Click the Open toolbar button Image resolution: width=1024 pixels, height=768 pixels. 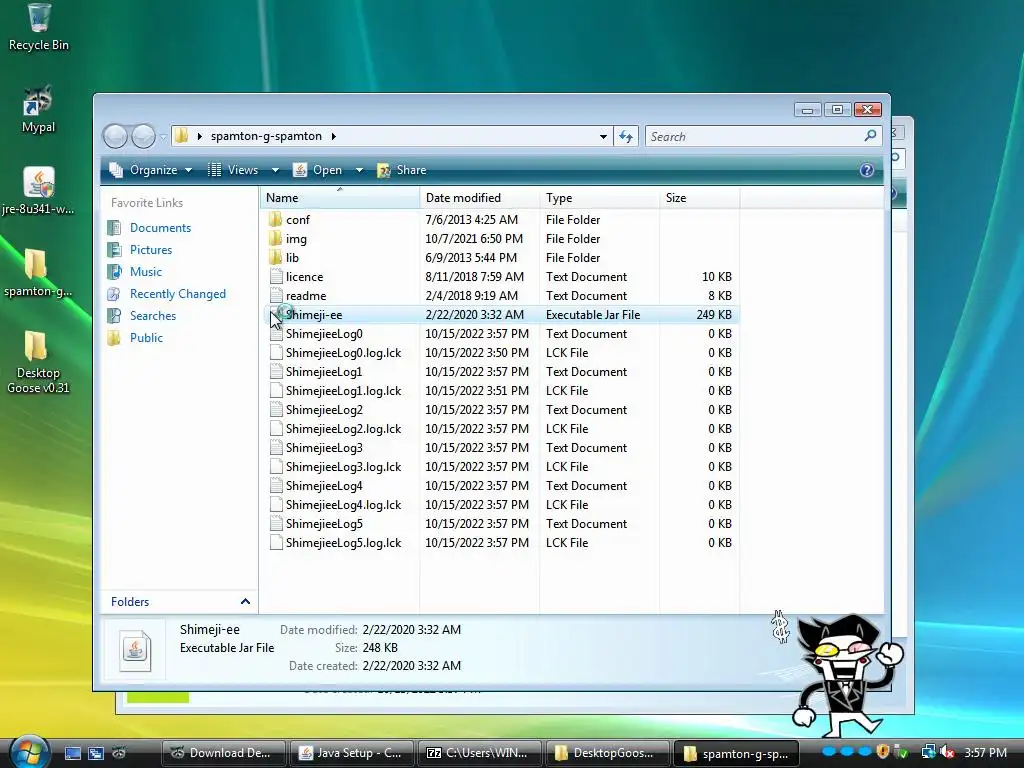click(318, 170)
